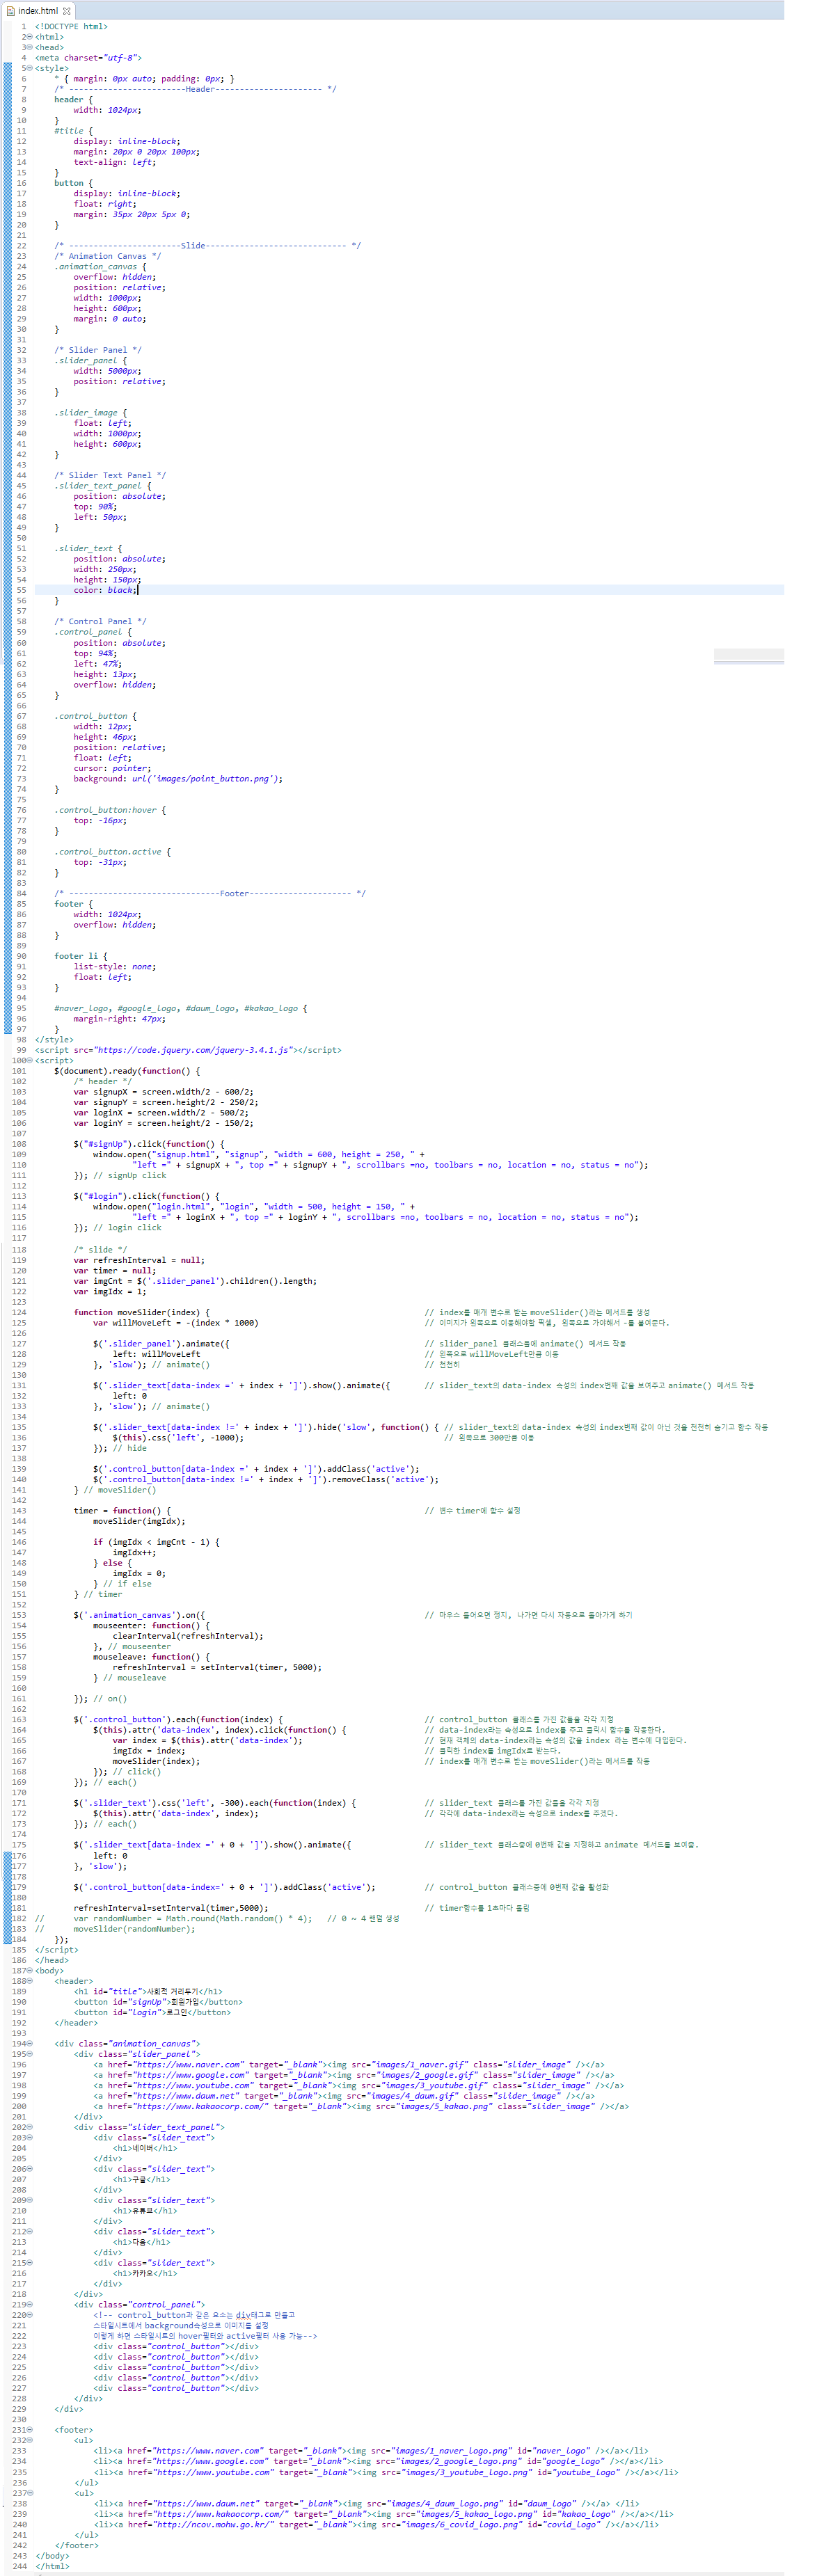Click the <h1>네이버</h1> line
Viewport: 824px width, 2576px height.
point(145,2147)
